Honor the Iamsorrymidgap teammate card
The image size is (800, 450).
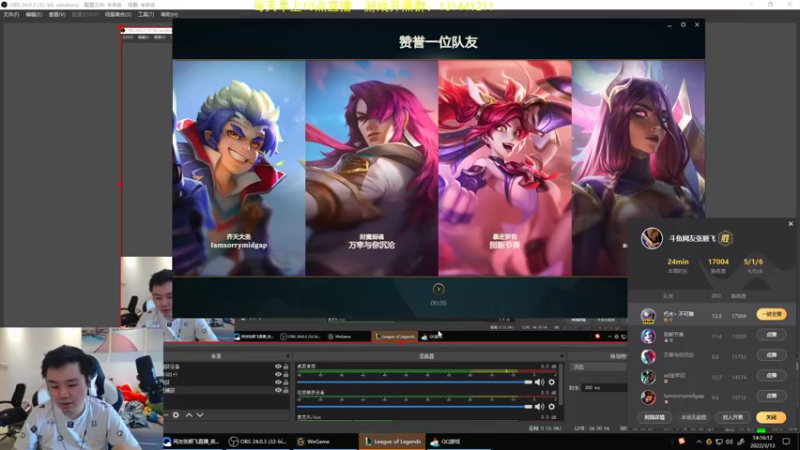pos(239,168)
